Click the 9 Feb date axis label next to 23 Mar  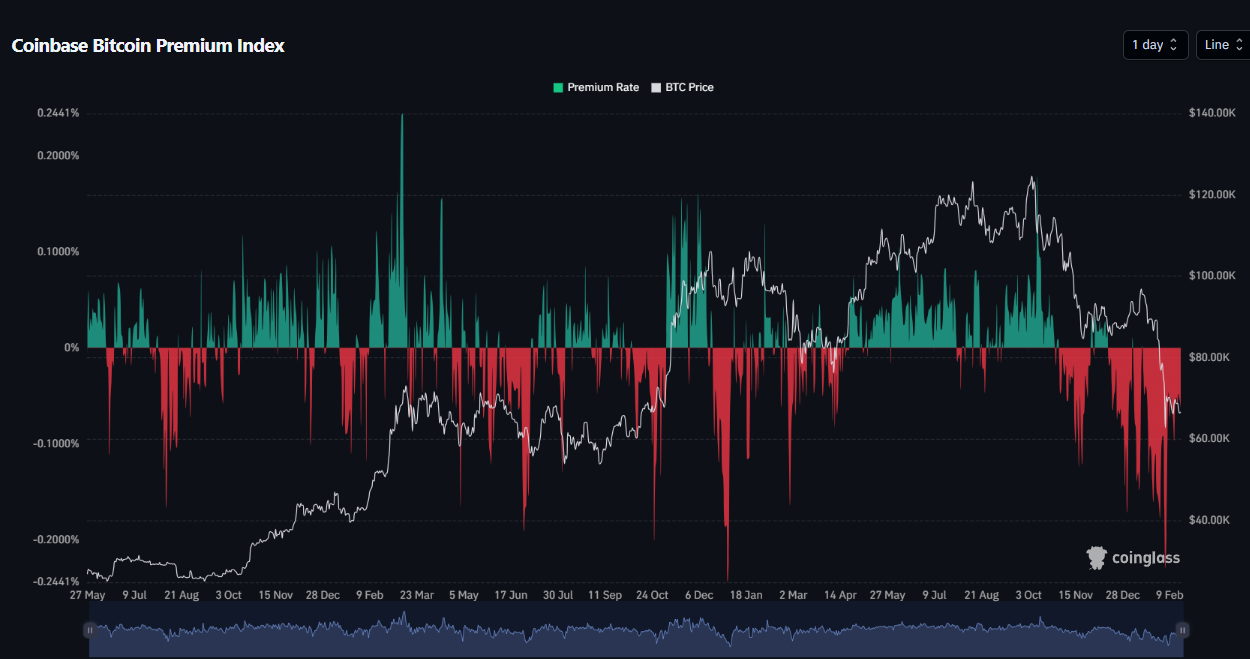pyautogui.click(x=369, y=595)
